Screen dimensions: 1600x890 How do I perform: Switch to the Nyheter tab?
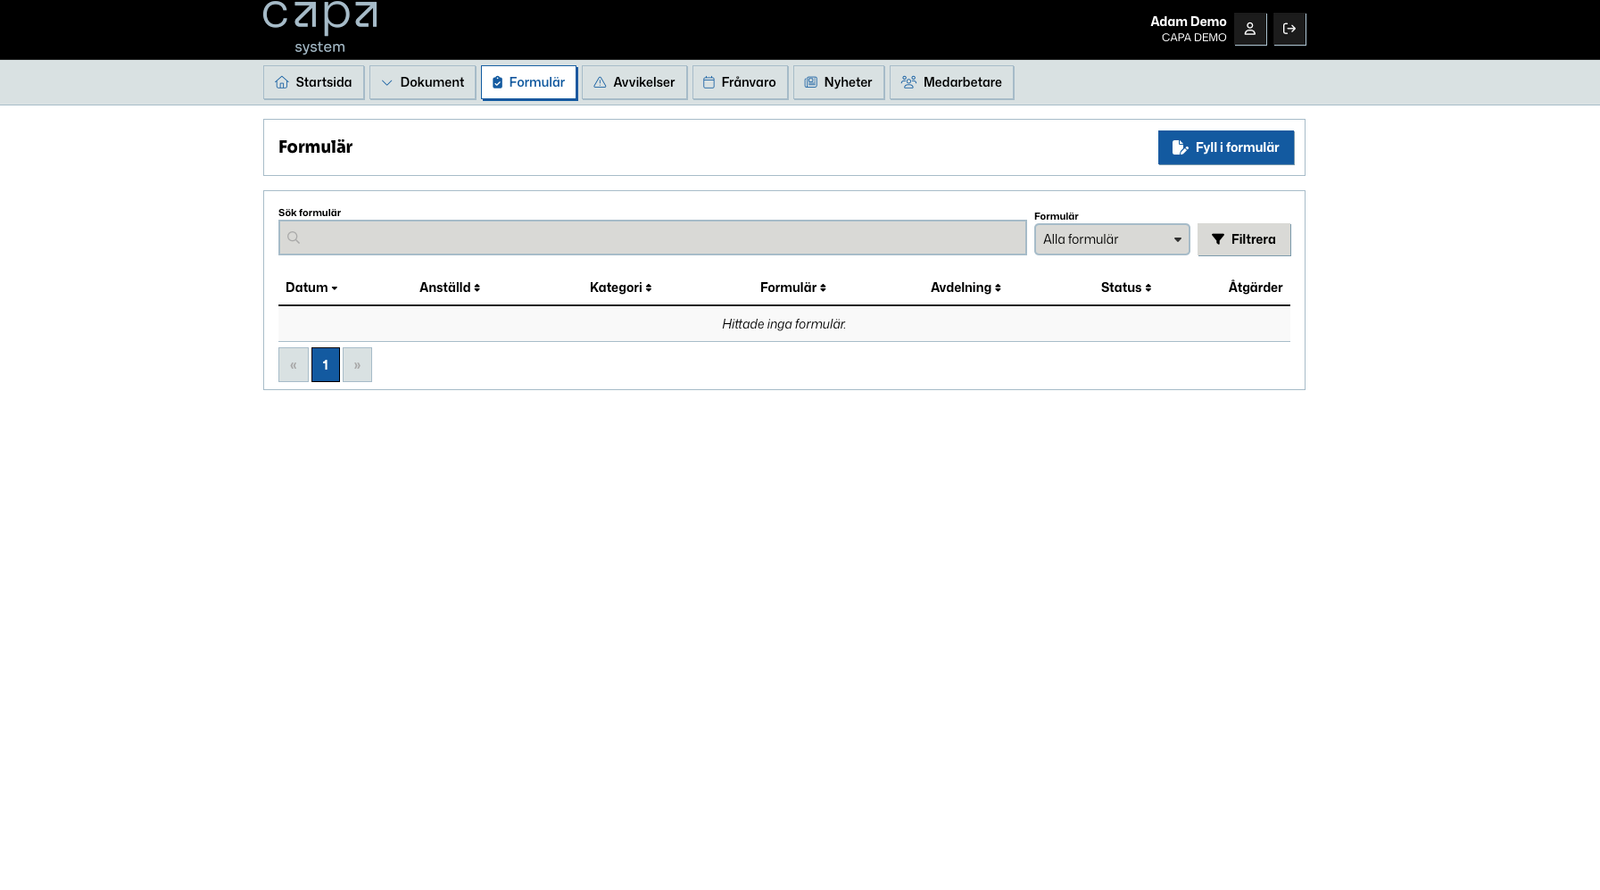pyautogui.click(x=838, y=83)
